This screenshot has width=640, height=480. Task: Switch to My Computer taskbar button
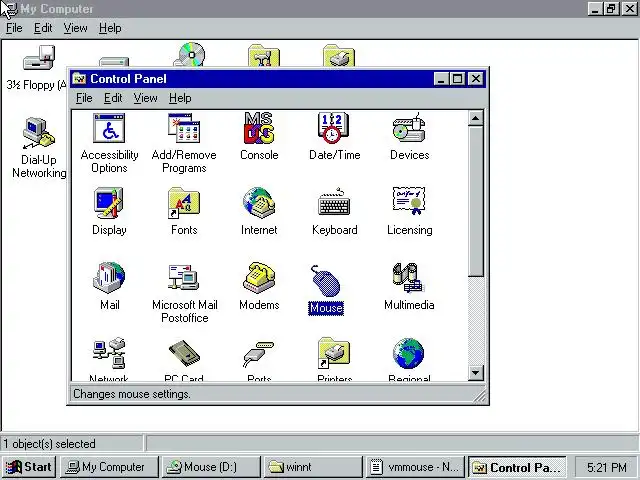pos(109,467)
